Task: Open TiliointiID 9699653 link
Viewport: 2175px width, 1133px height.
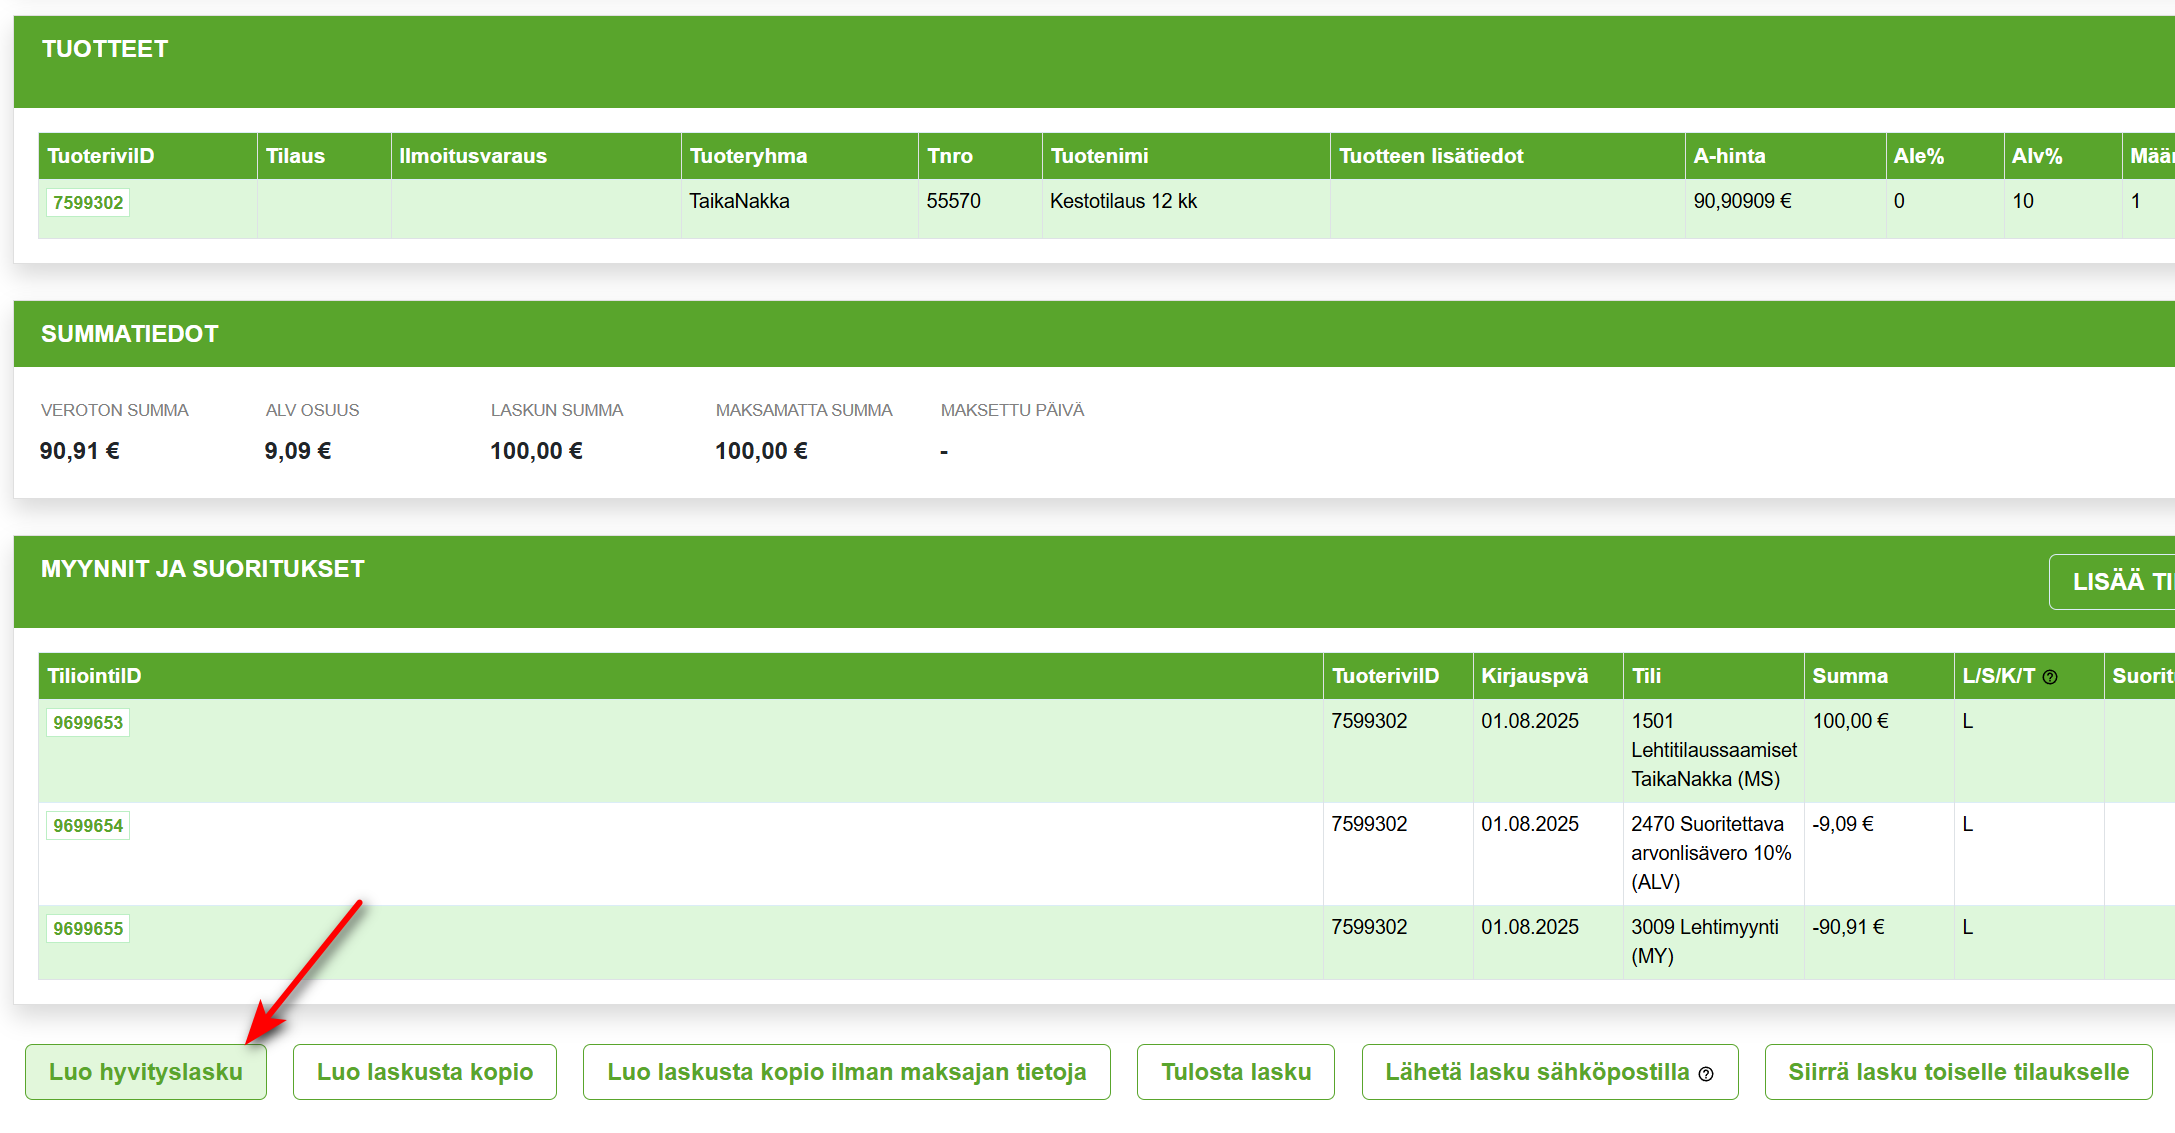Action: coord(88,723)
